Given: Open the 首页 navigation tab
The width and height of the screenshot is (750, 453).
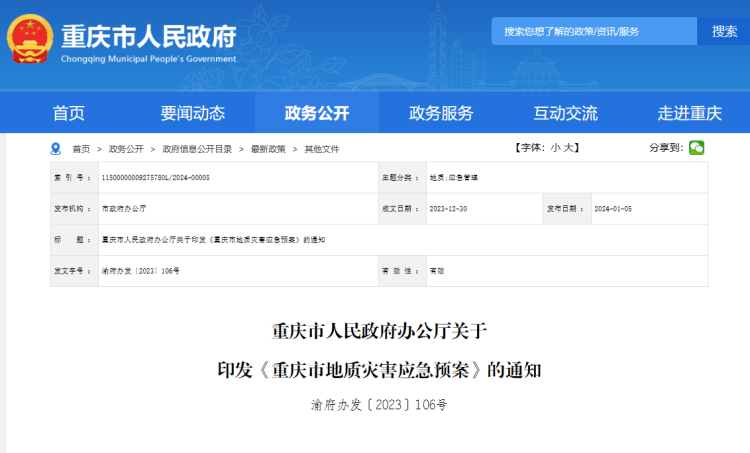Looking at the screenshot, I should (x=69, y=113).
